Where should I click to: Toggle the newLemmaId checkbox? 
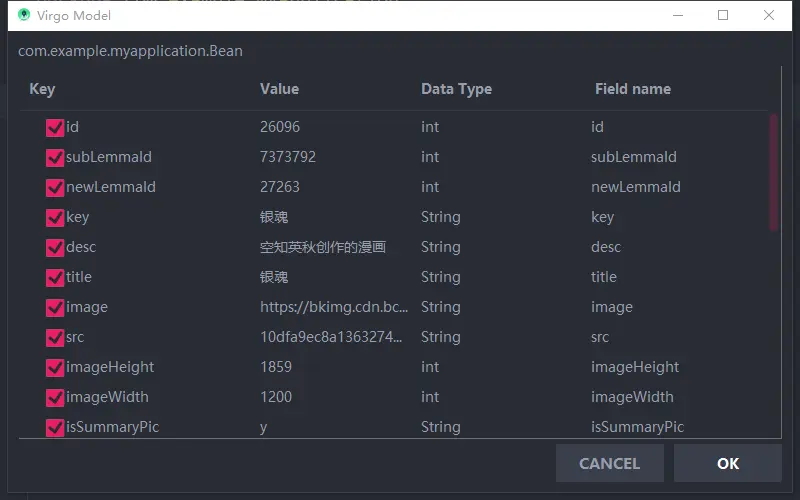(x=55, y=188)
